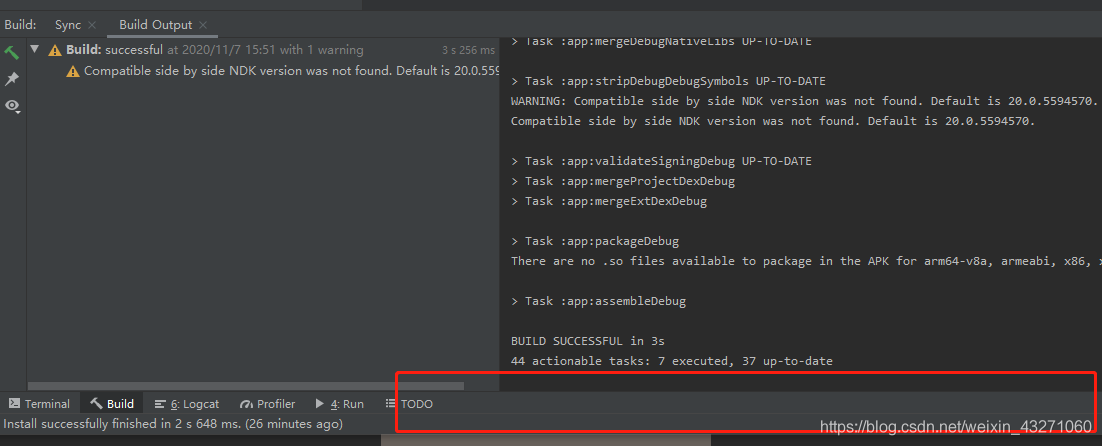Click the horizontal scrollbar of build tree
The image size is (1102, 446).
click(246, 386)
